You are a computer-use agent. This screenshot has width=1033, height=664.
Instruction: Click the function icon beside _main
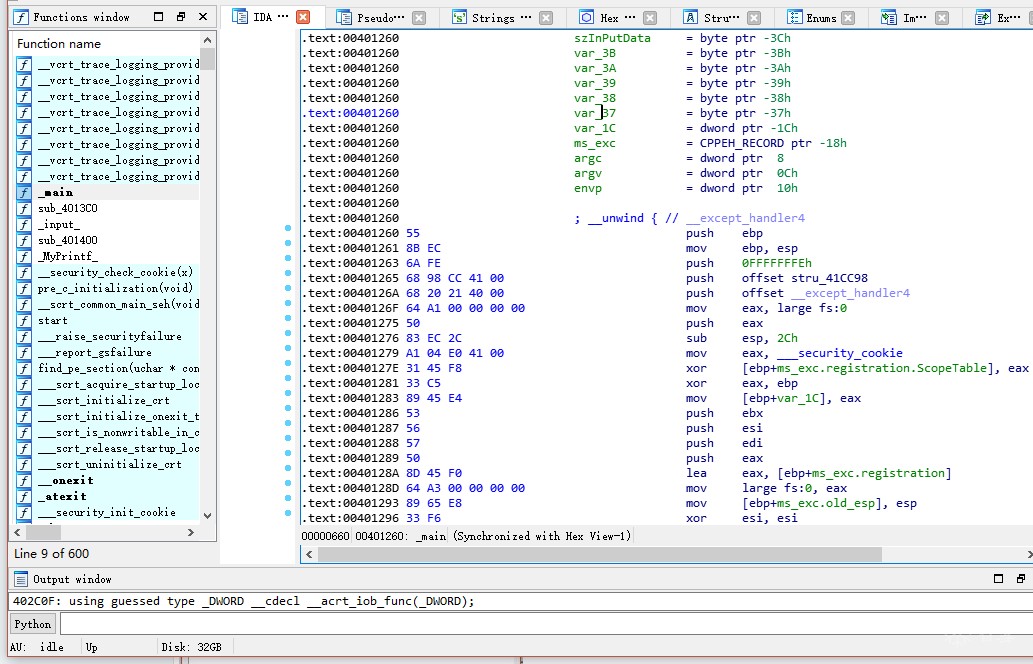[x=24, y=192]
